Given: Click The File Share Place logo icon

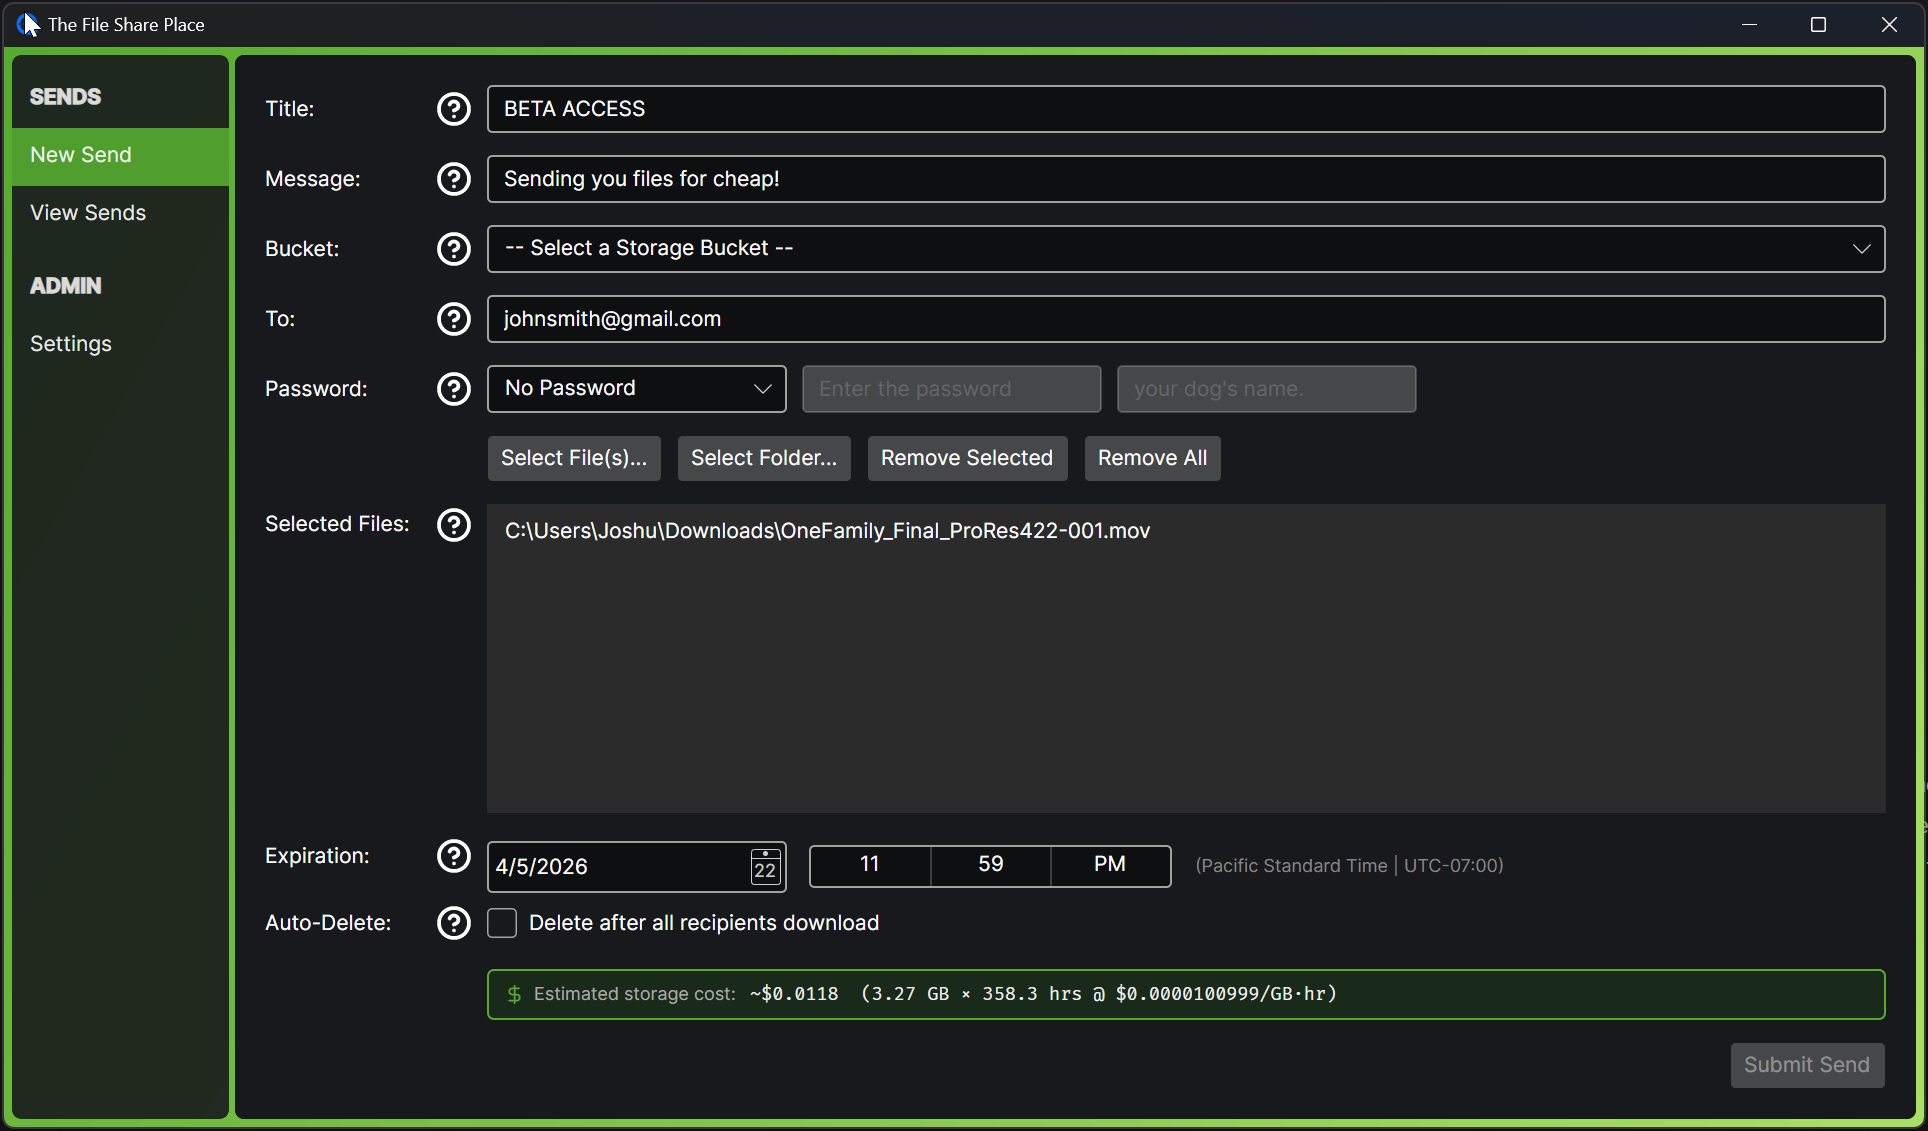Looking at the screenshot, I should pos(25,23).
